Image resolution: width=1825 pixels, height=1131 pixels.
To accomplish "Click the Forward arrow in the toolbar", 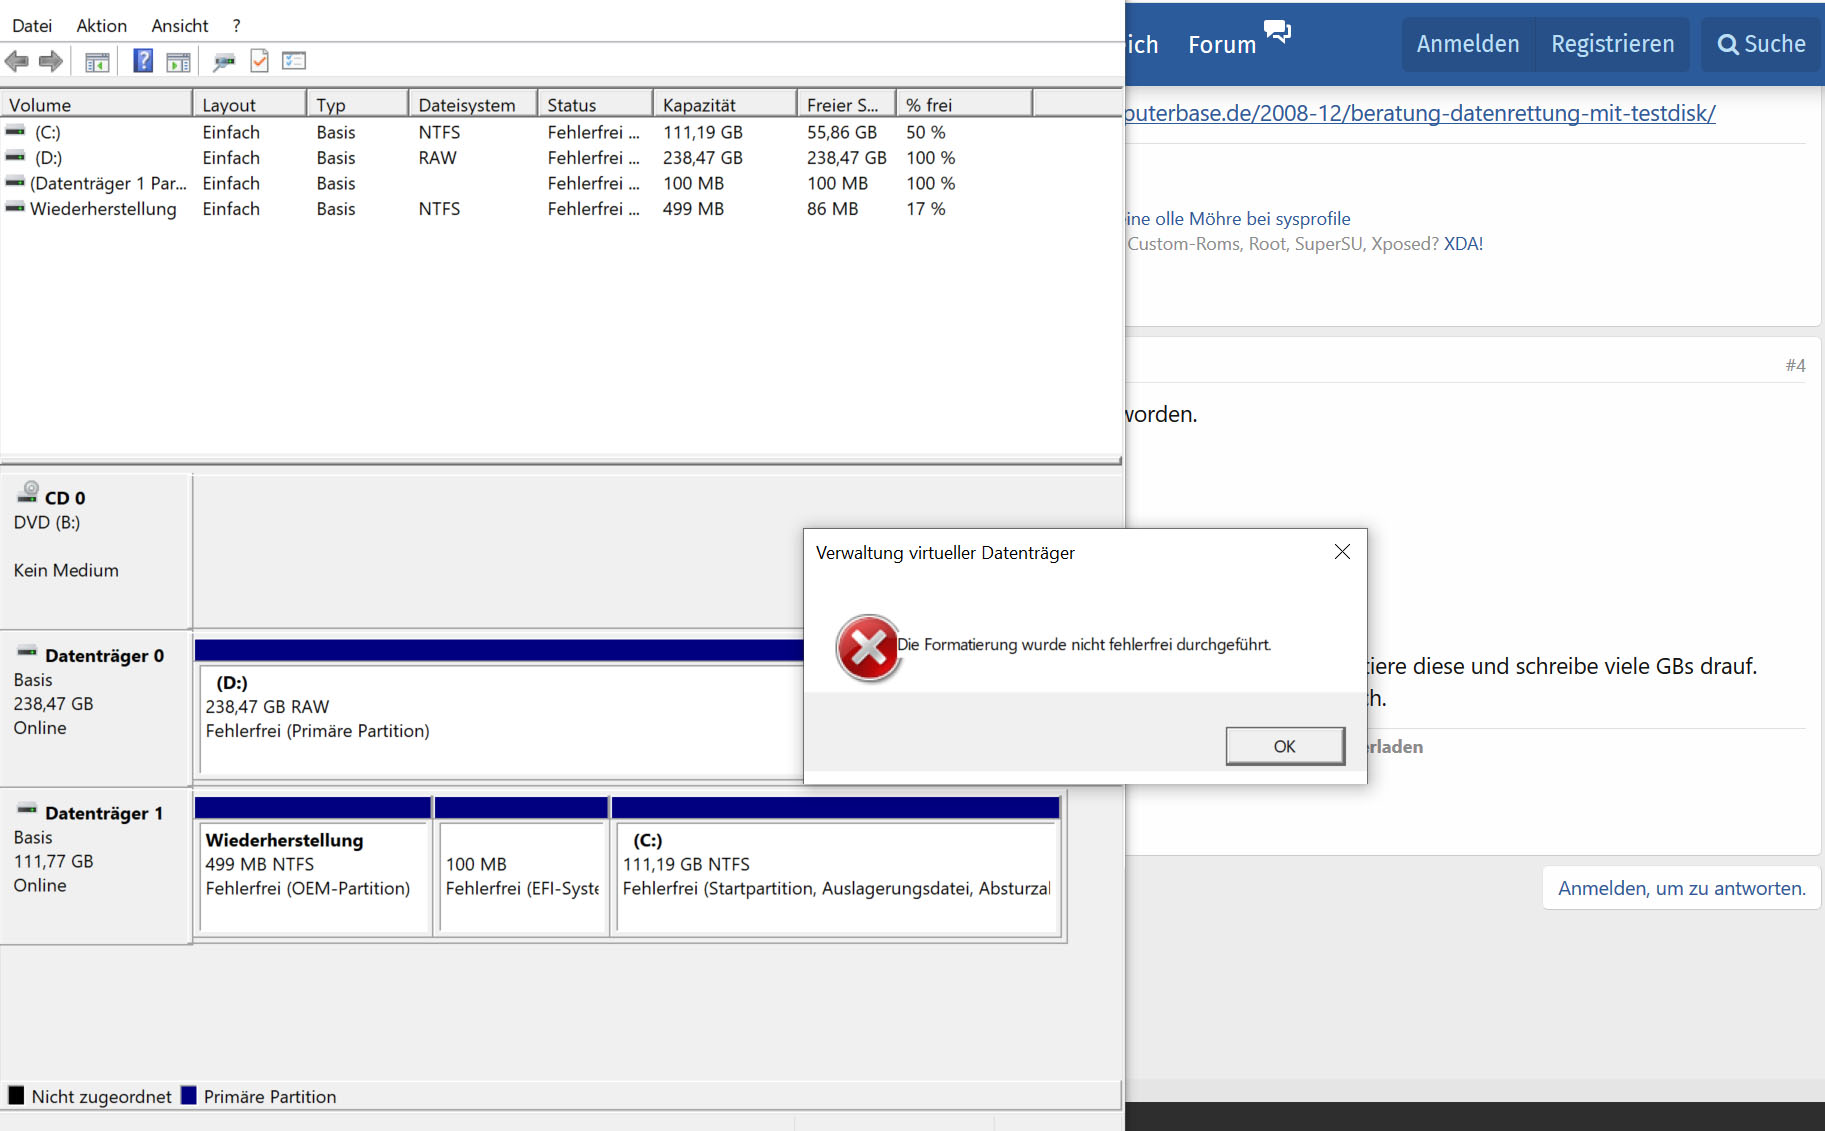I will 51,61.
